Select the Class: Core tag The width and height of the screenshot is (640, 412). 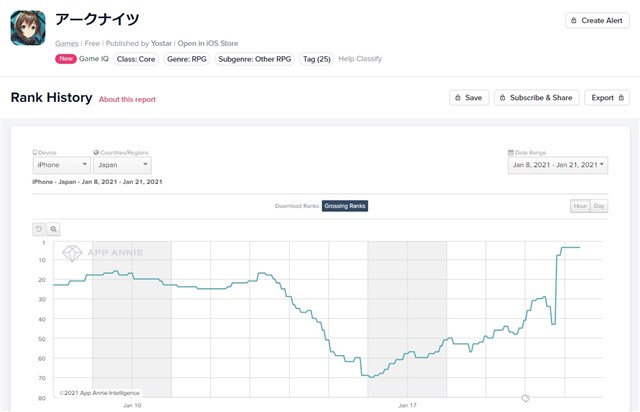[x=136, y=59]
